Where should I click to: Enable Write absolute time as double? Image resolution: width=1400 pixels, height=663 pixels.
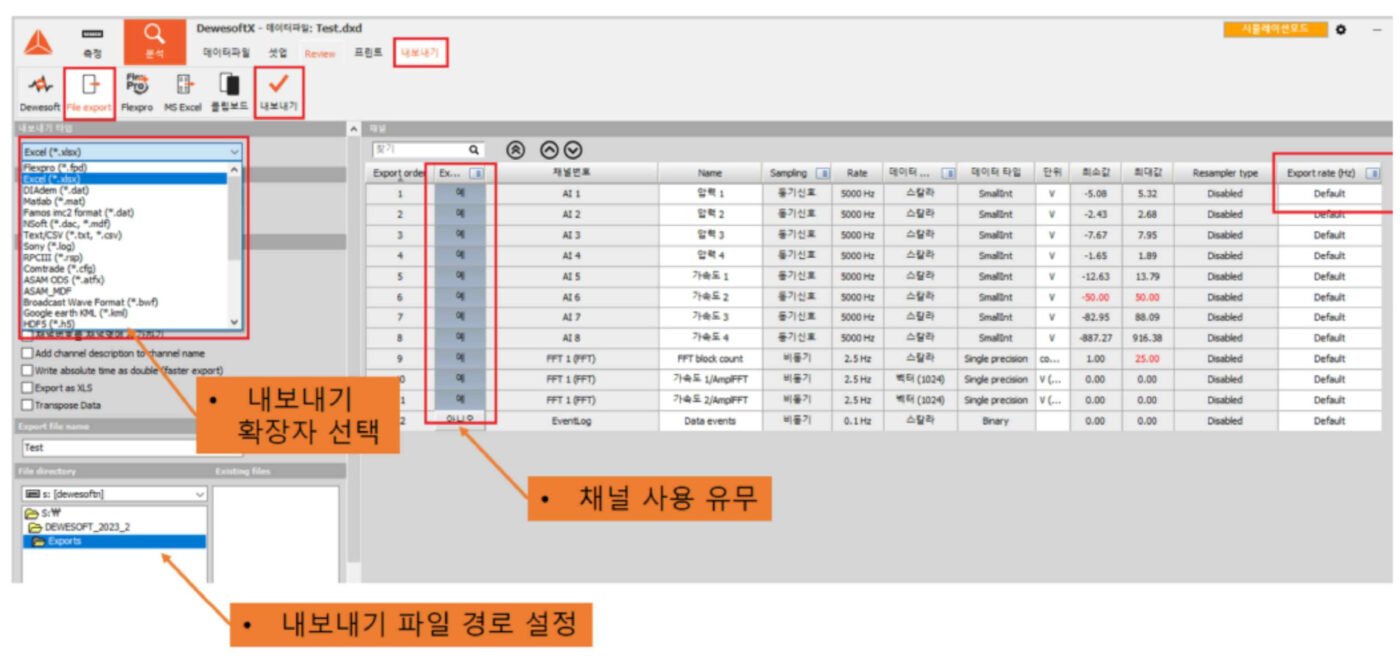pos(27,370)
